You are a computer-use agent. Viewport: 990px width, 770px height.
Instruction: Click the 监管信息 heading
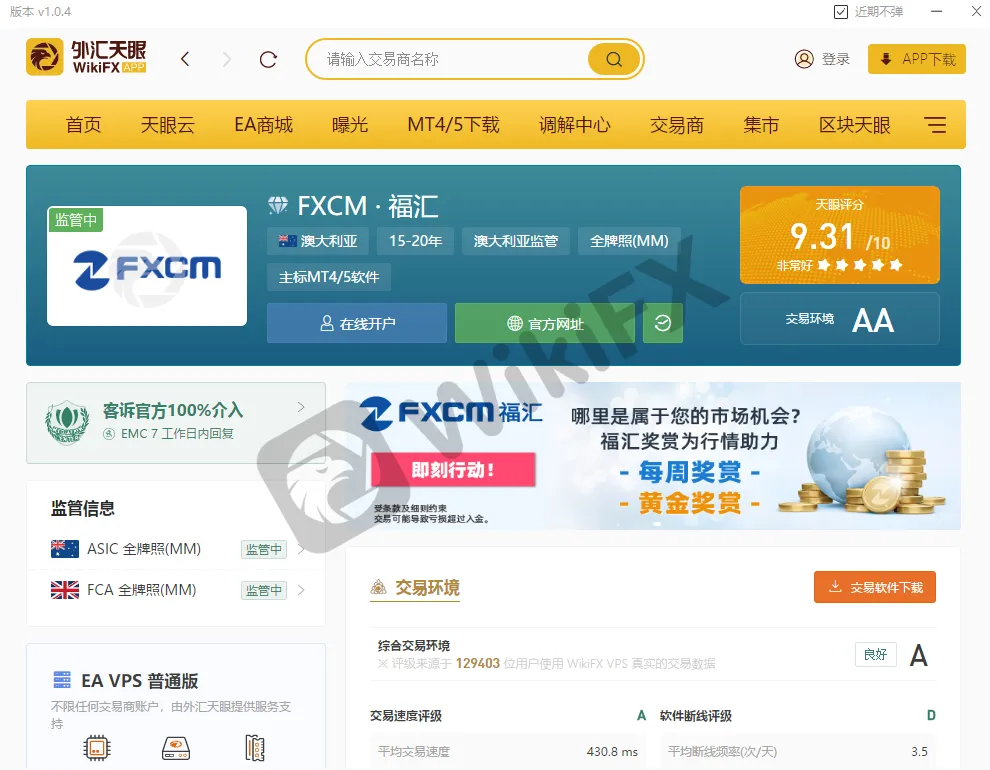click(x=83, y=508)
